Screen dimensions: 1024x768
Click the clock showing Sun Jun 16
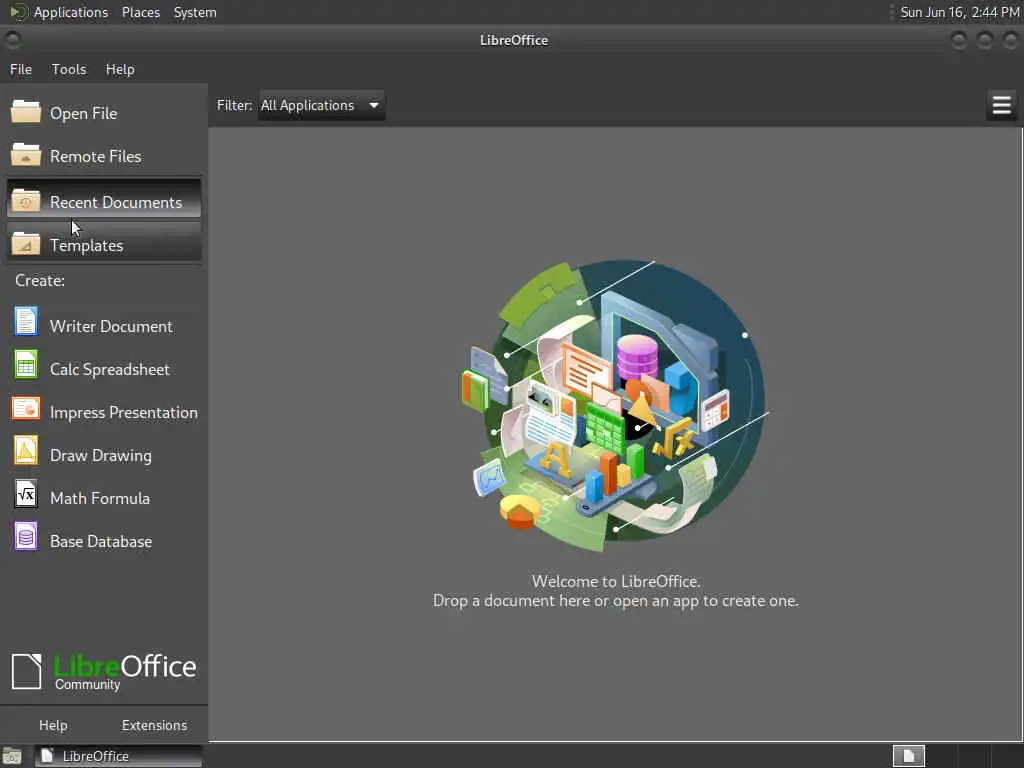point(959,12)
